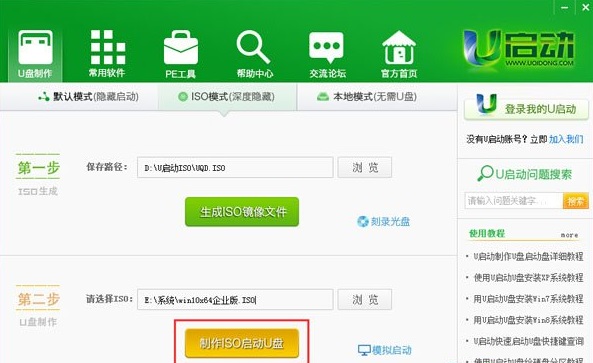This screenshot has height=363, width=593.
Task: Click 浏览 next to 请选择ISO
Action: coord(365,300)
